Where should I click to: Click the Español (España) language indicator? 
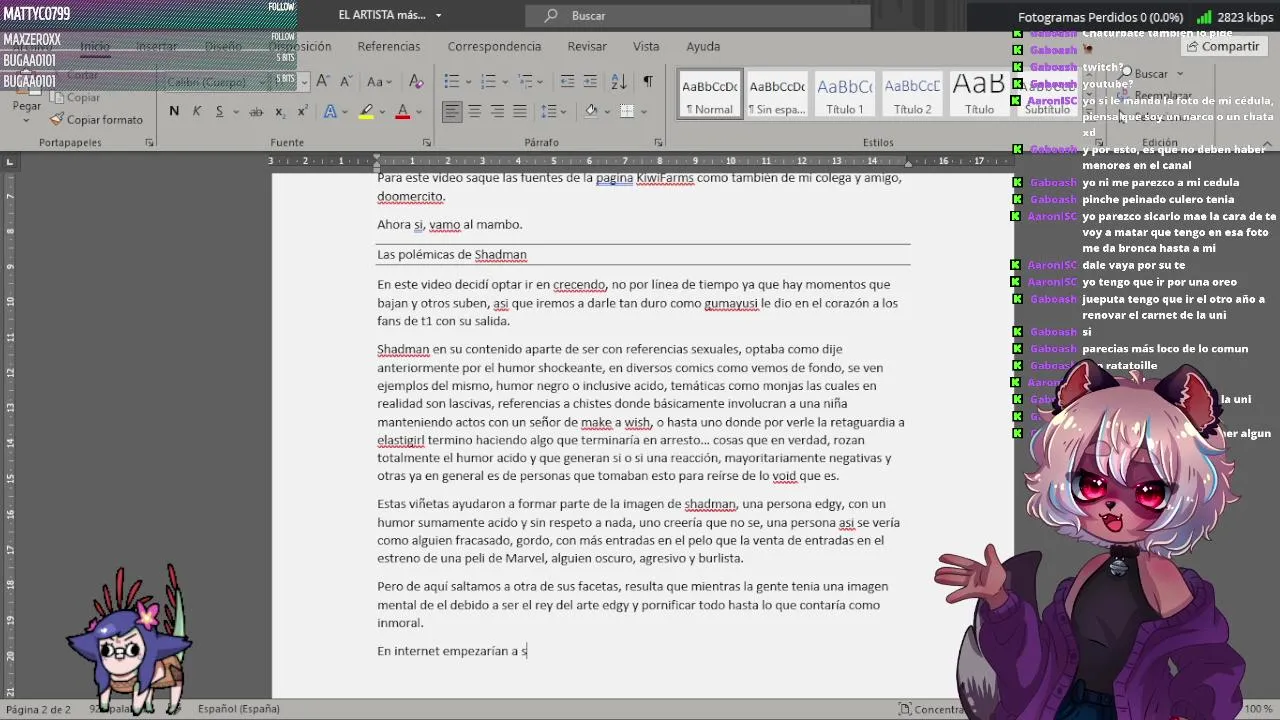(x=238, y=709)
